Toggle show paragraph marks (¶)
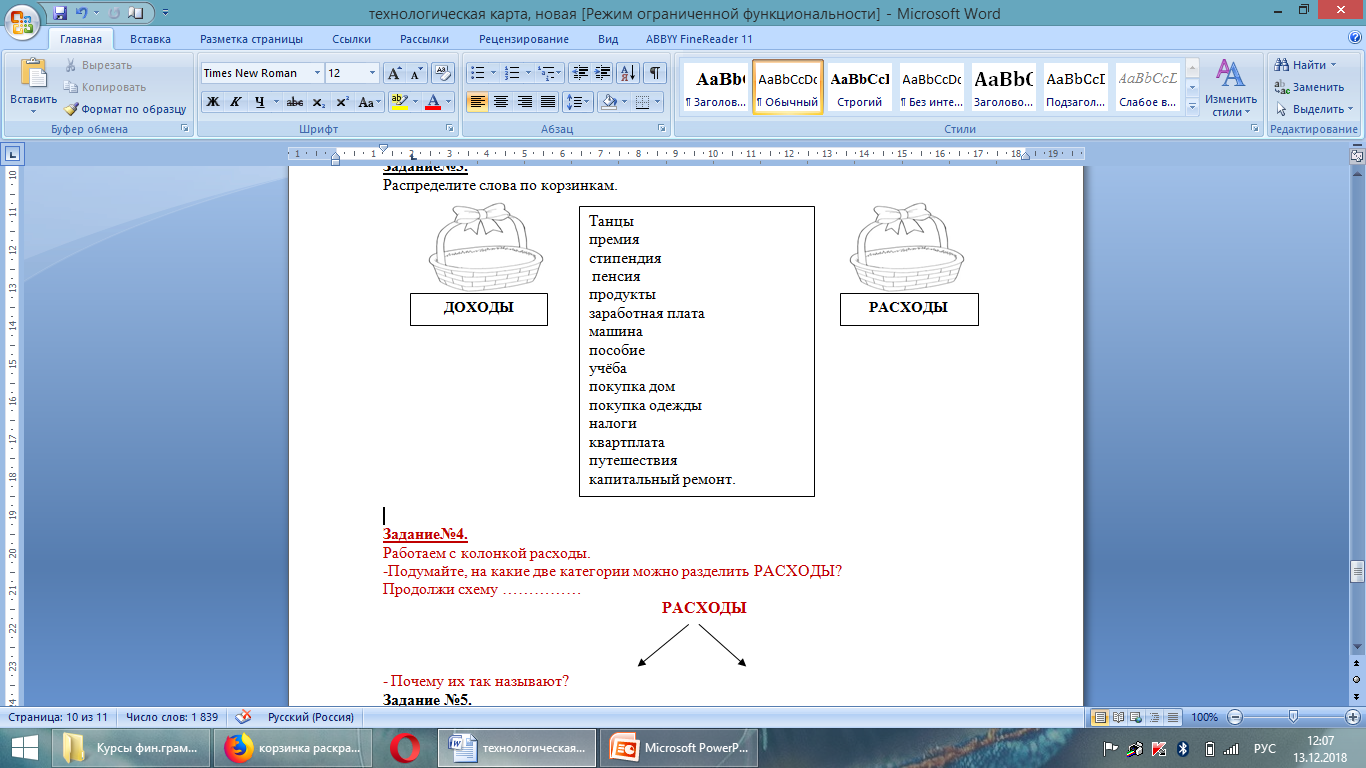The image size is (1366, 768). click(x=654, y=73)
